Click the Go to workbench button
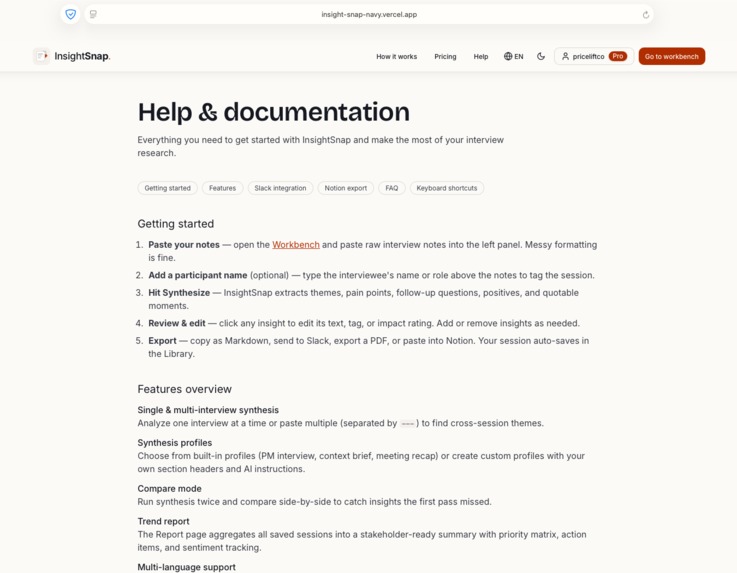 pos(672,56)
